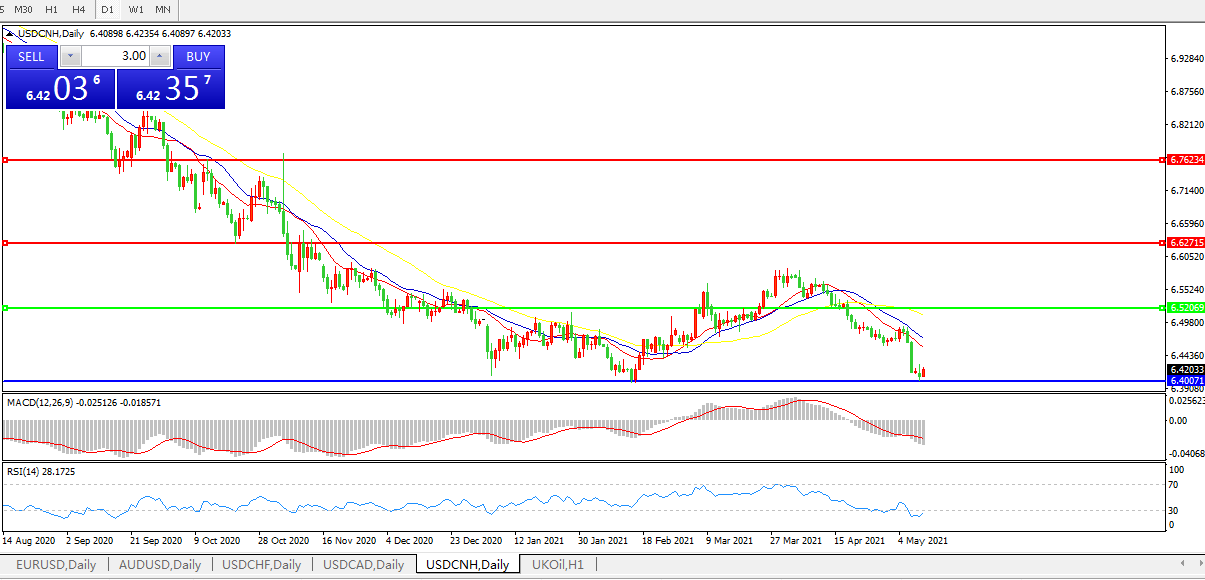Select the green 6.52069 horizontal line label

(1186, 308)
